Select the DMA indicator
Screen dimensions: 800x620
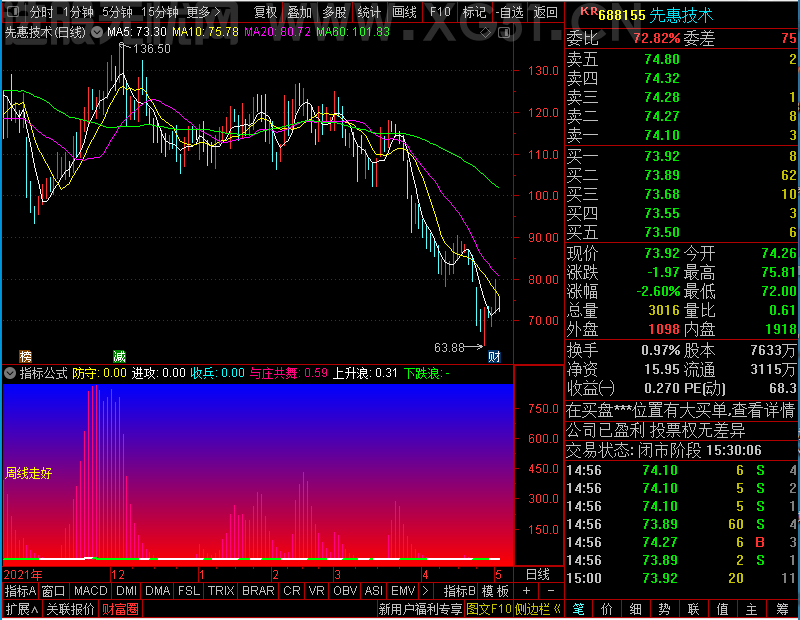[157, 591]
